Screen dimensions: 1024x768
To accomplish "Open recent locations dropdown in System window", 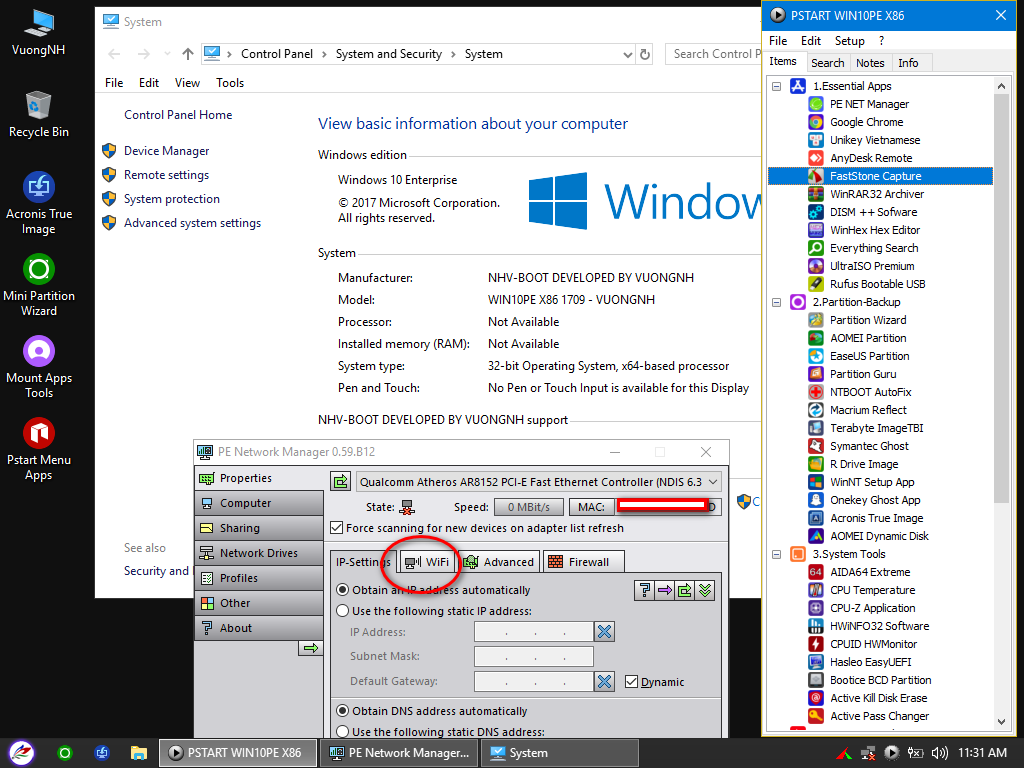I will coord(167,54).
